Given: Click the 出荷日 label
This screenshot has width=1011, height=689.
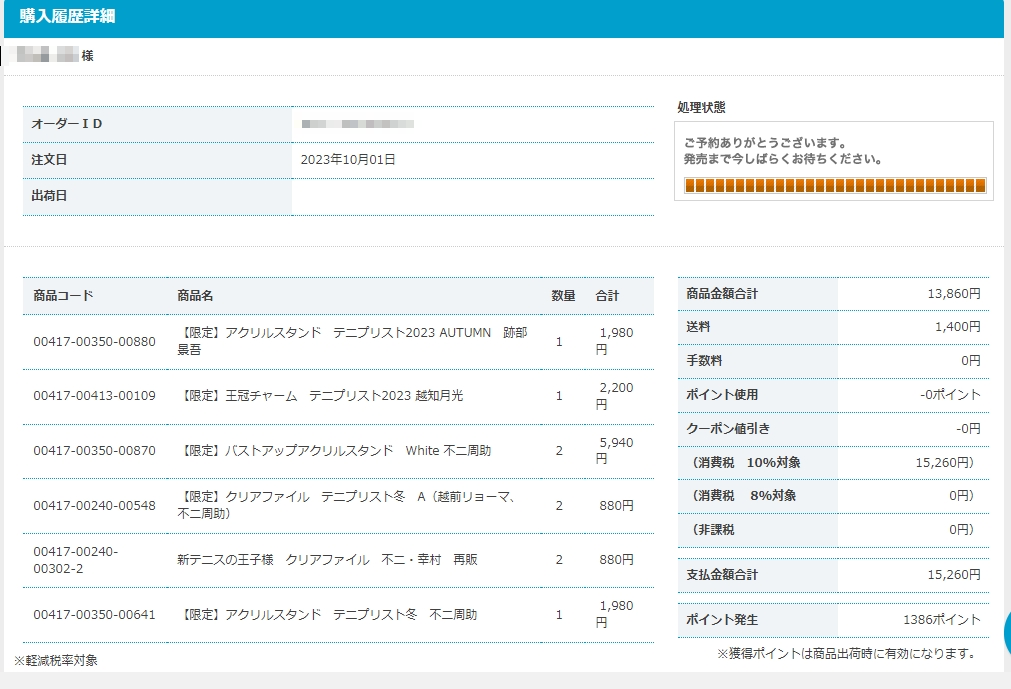Looking at the screenshot, I should tap(49, 196).
